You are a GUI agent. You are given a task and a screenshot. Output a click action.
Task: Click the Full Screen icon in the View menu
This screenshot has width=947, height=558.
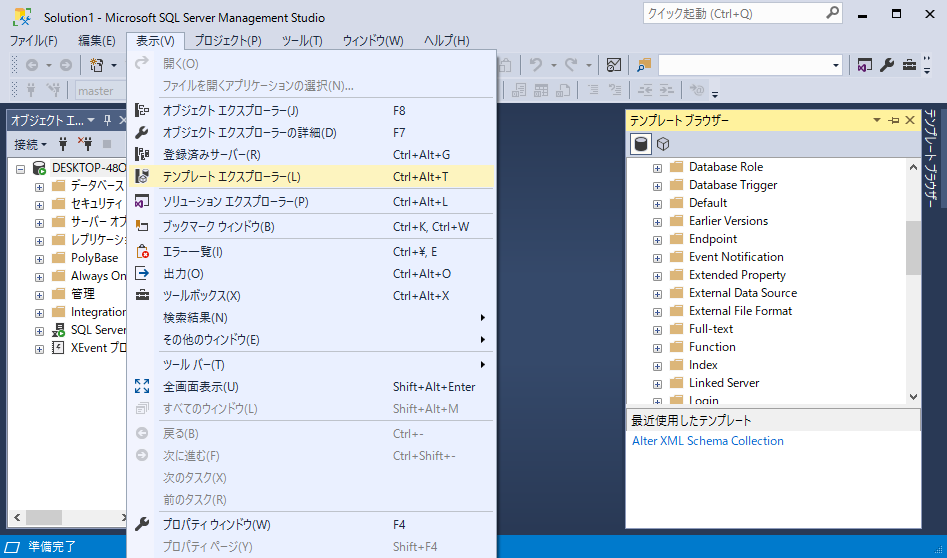click(x=142, y=386)
